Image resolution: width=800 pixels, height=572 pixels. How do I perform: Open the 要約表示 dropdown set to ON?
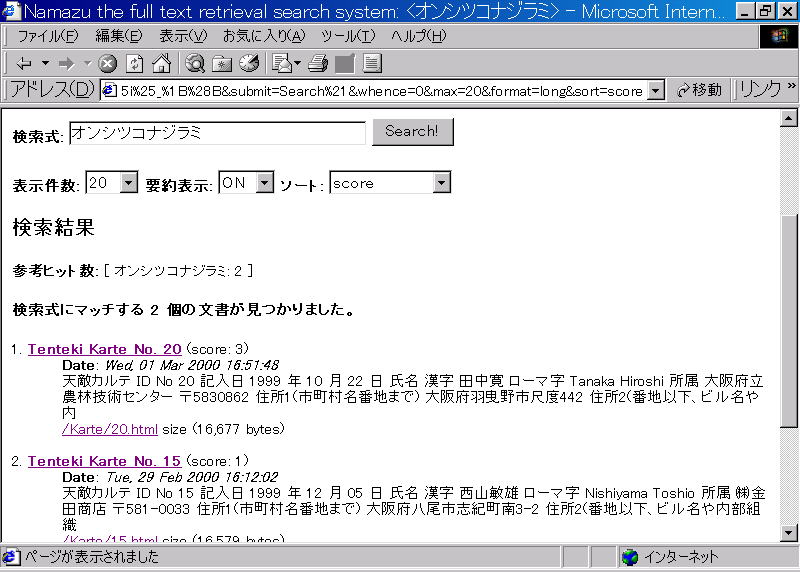coord(264,183)
